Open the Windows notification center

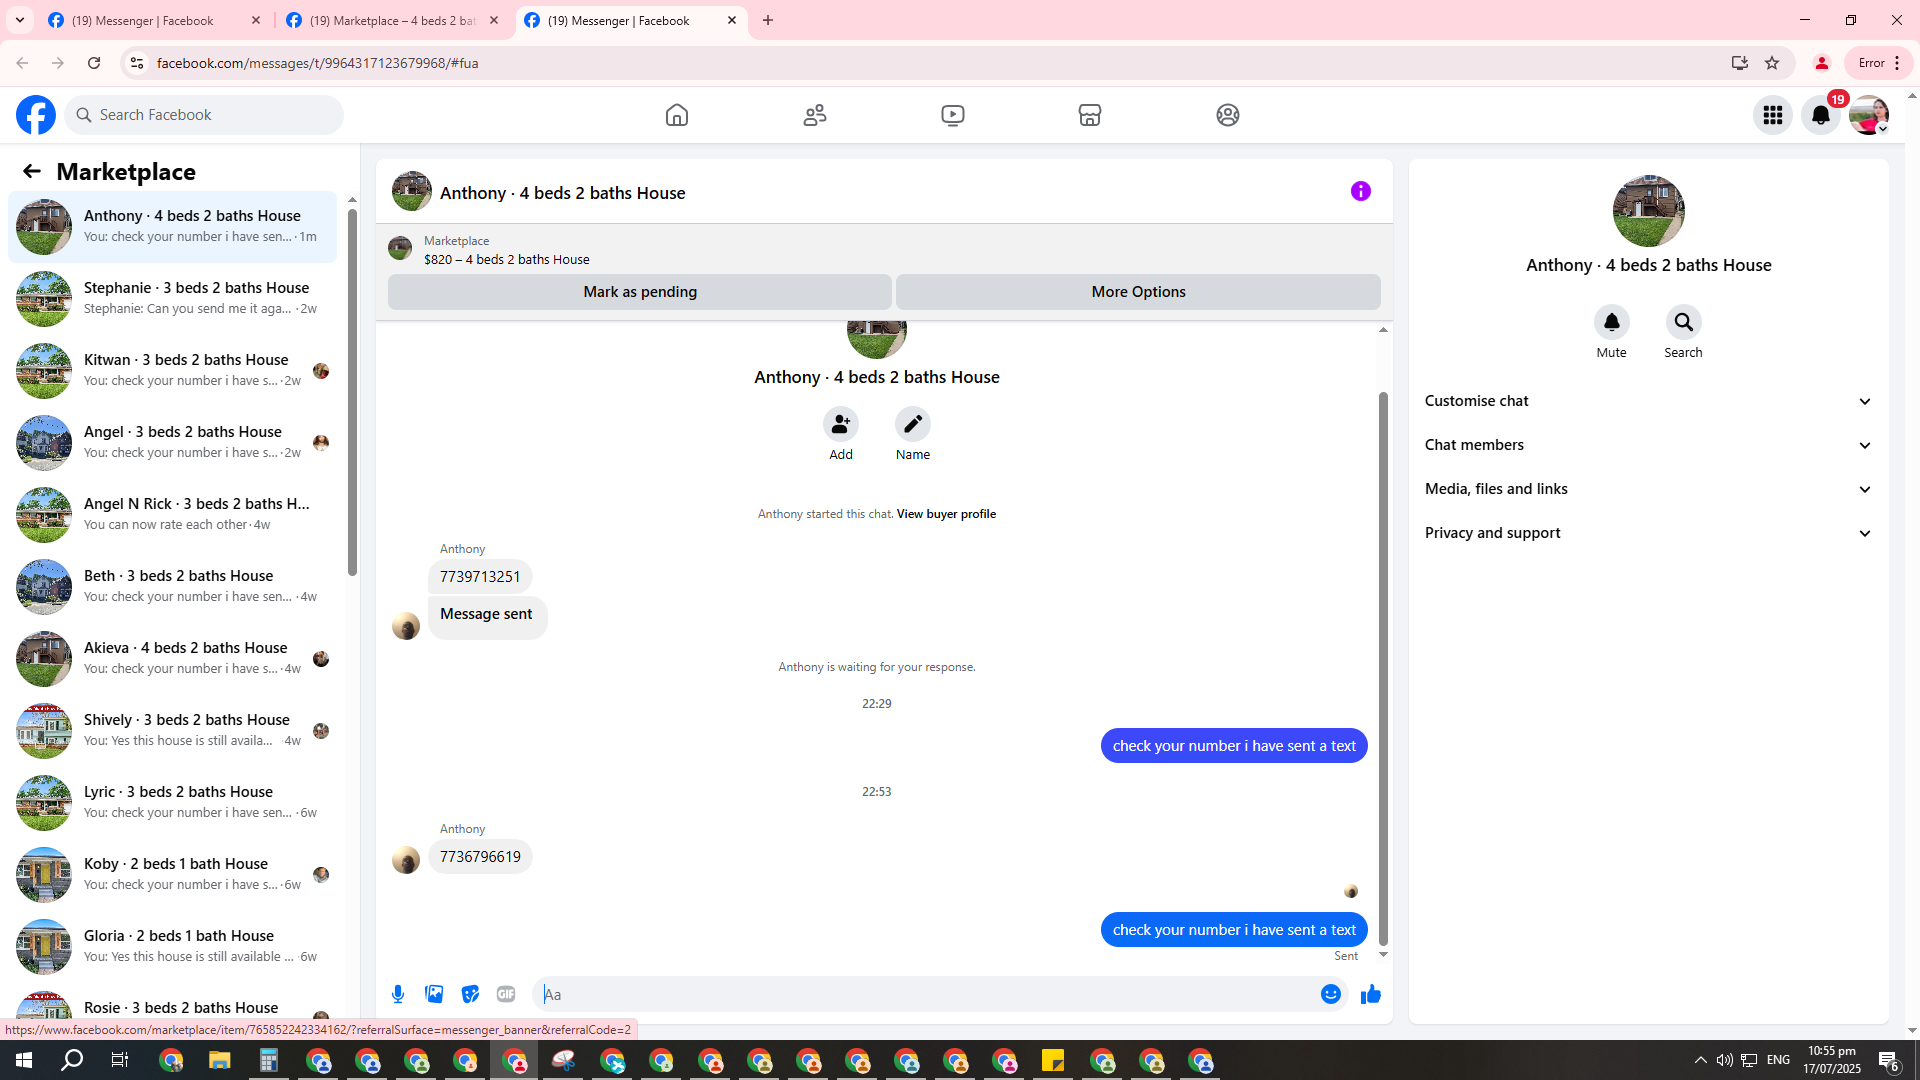click(x=1889, y=1060)
